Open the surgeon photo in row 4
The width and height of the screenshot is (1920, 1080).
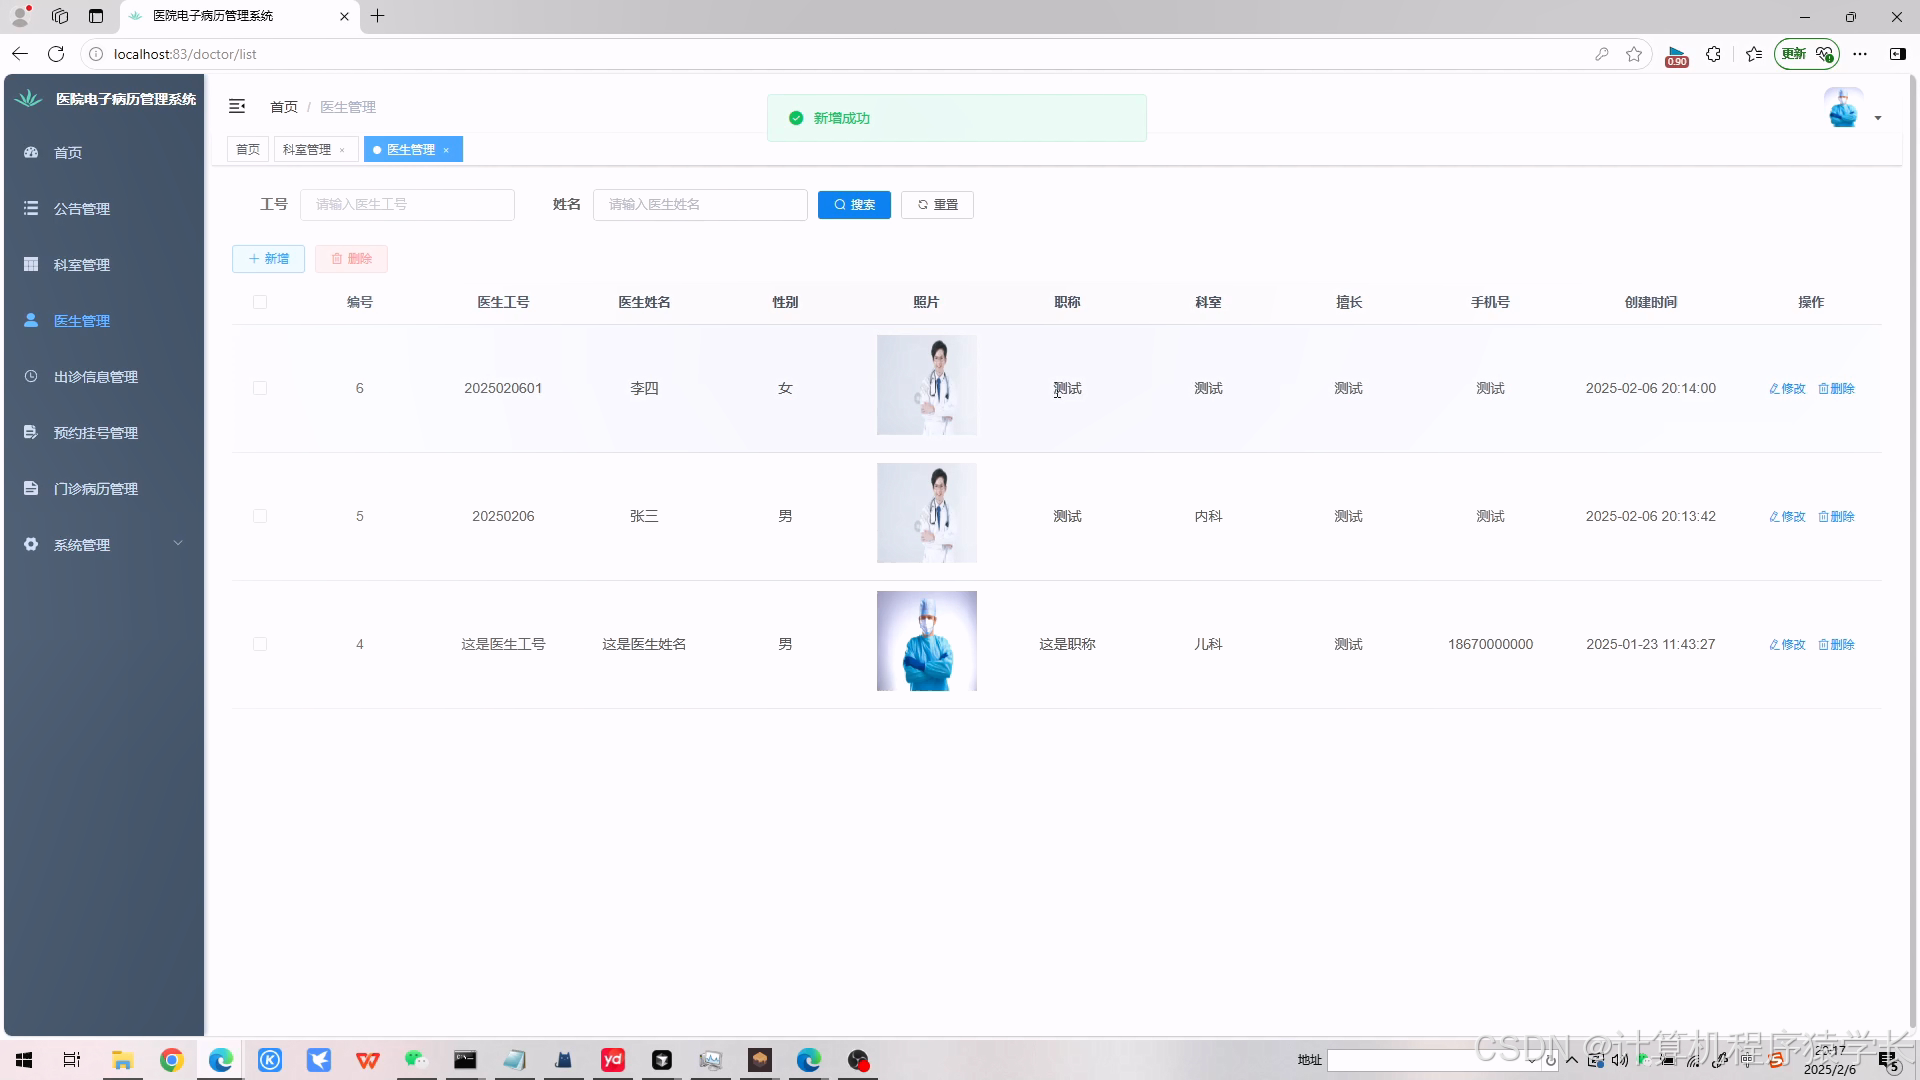927,641
